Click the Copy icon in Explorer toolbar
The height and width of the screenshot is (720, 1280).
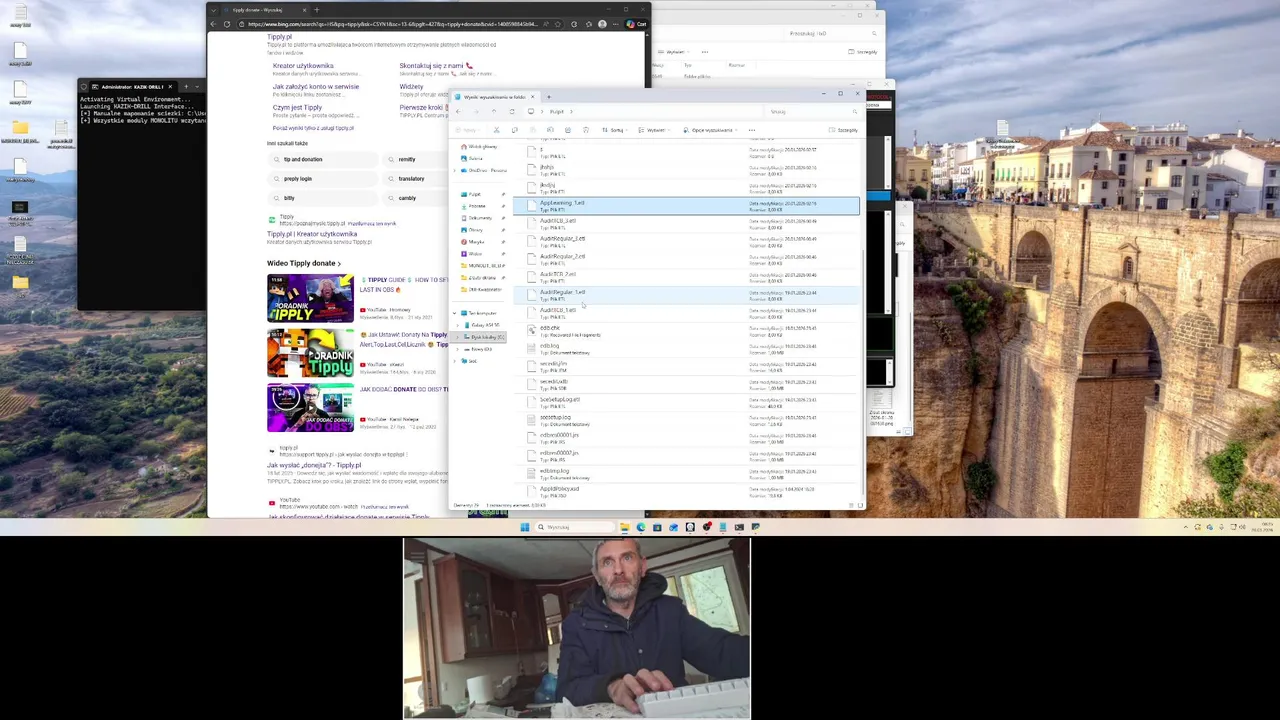pos(514,130)
